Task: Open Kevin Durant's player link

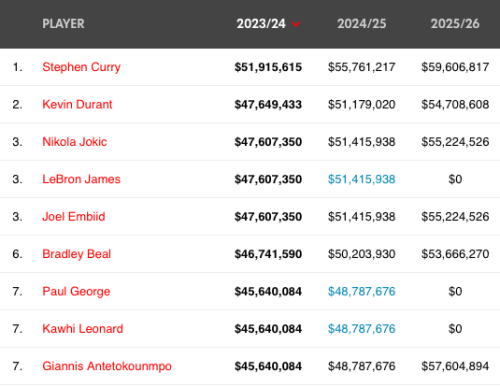Action: pos(77,104)
